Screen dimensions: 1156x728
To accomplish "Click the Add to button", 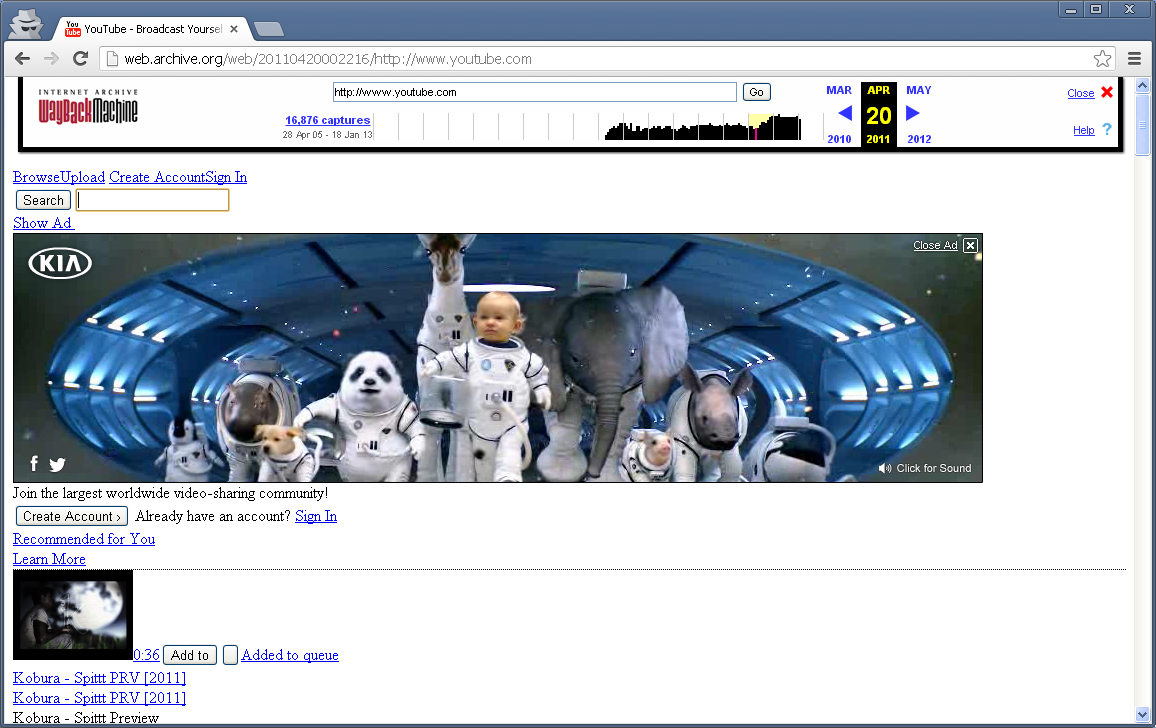I will [190, 655].
